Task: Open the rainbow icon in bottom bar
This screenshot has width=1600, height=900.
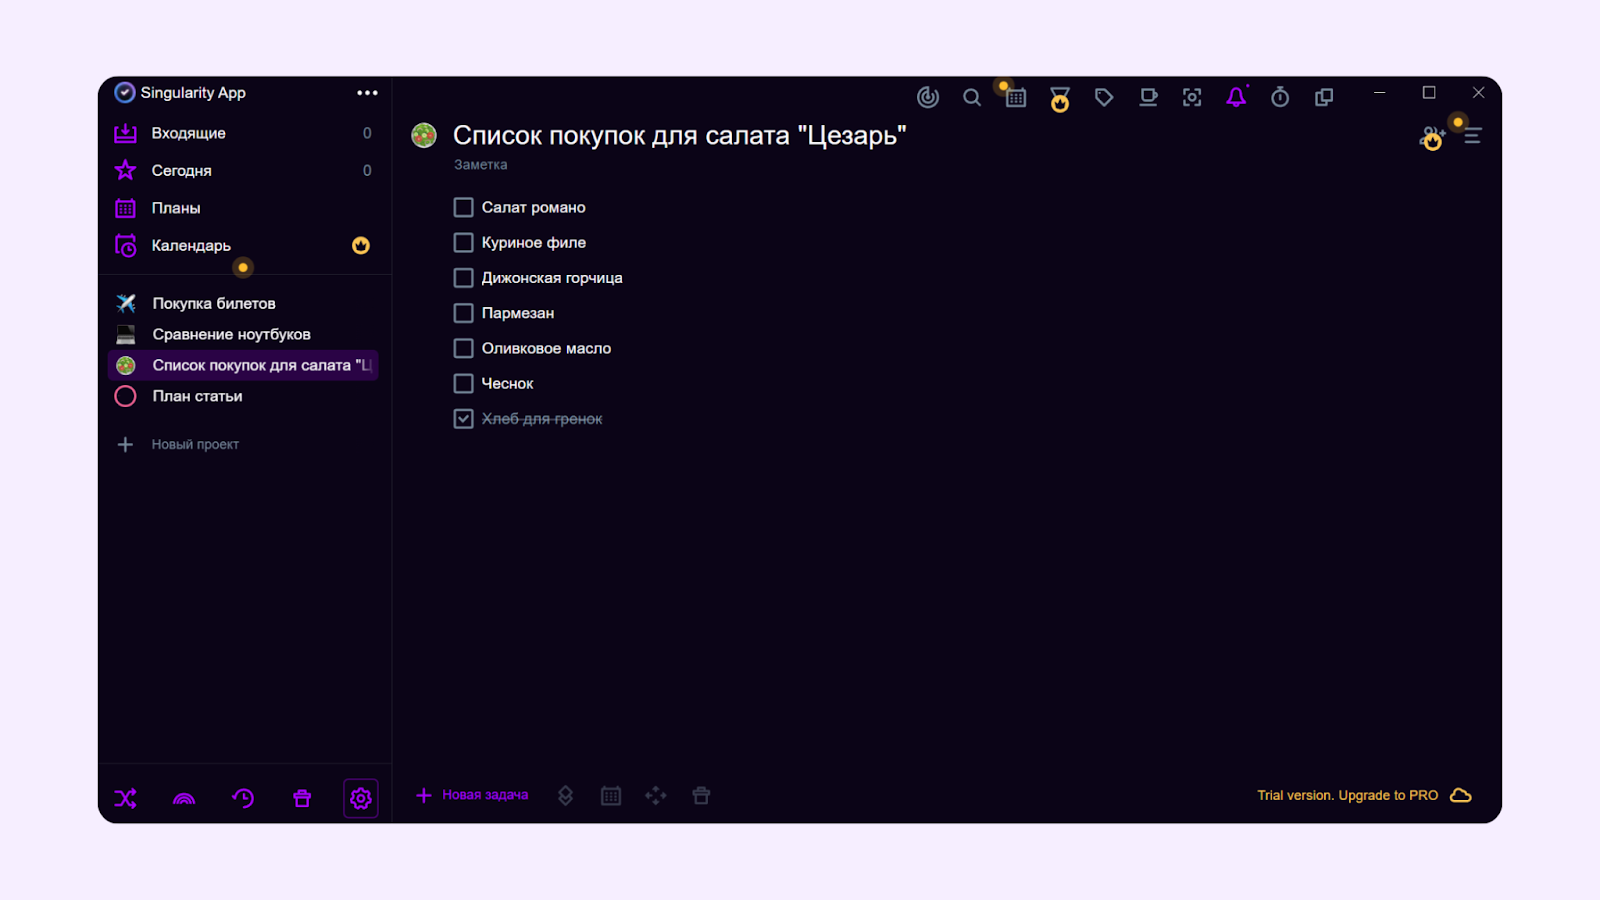Action: tap(184, 798)
